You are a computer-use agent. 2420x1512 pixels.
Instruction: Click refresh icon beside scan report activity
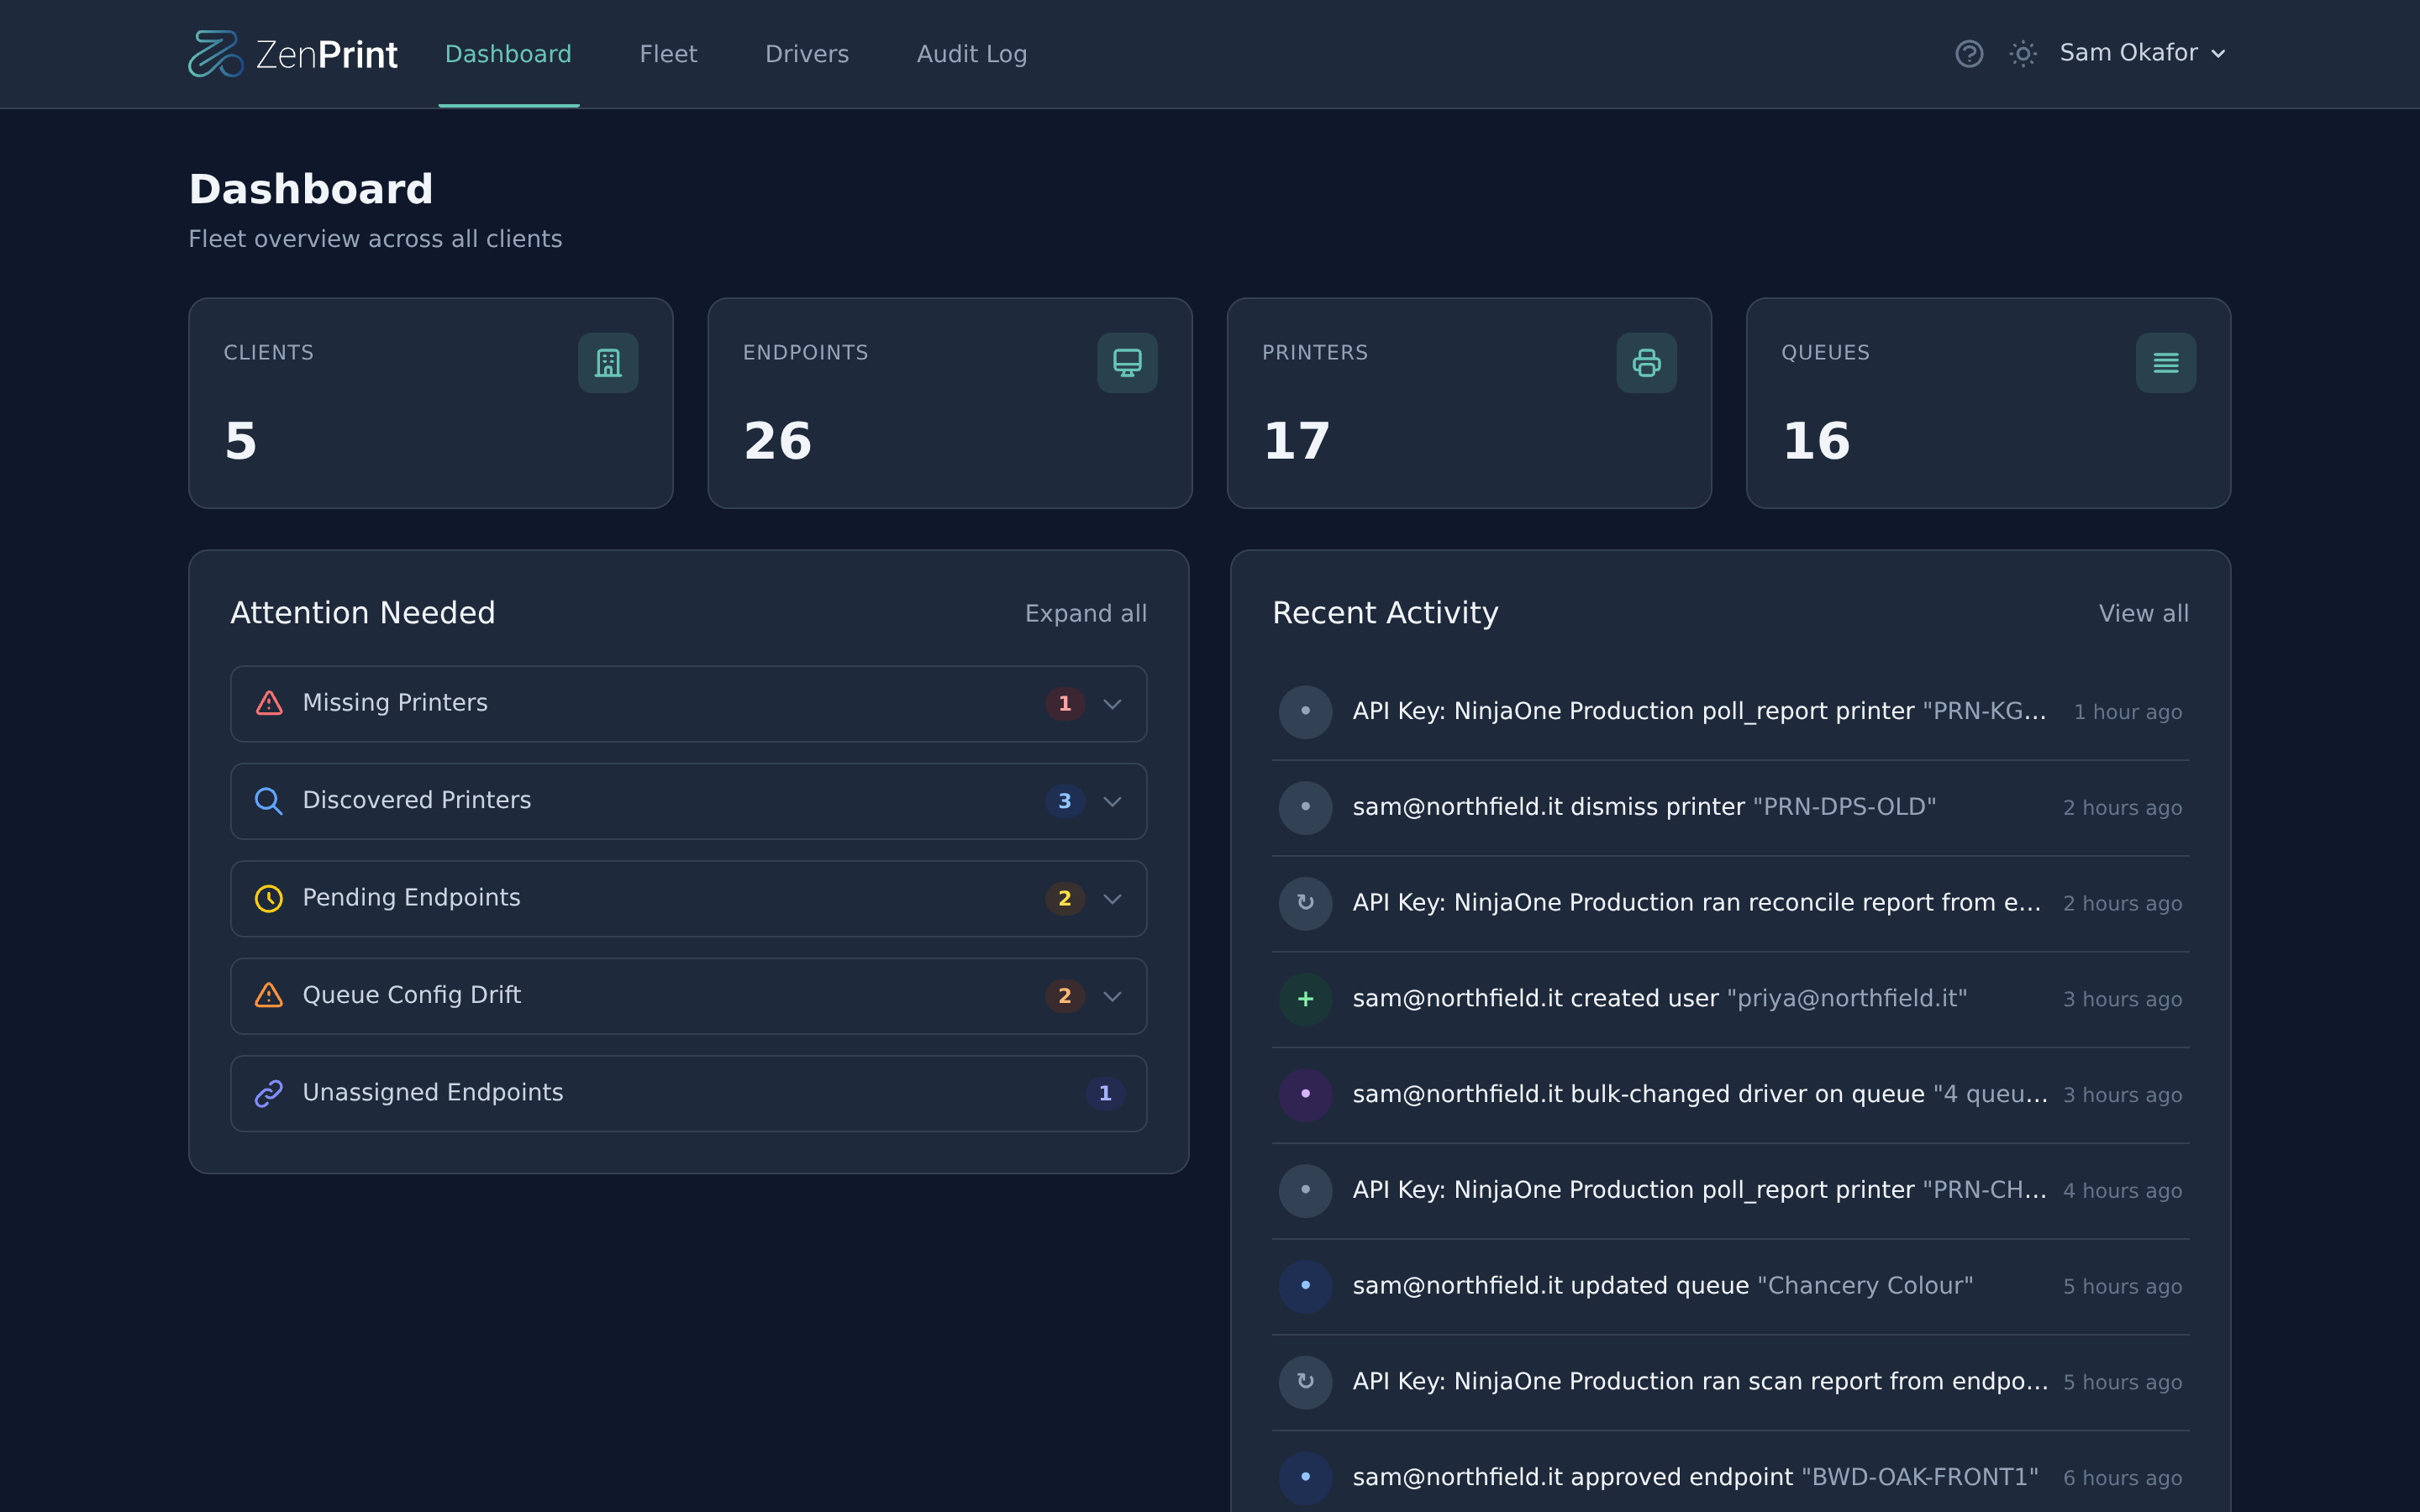click(x=1305, y=1382)
